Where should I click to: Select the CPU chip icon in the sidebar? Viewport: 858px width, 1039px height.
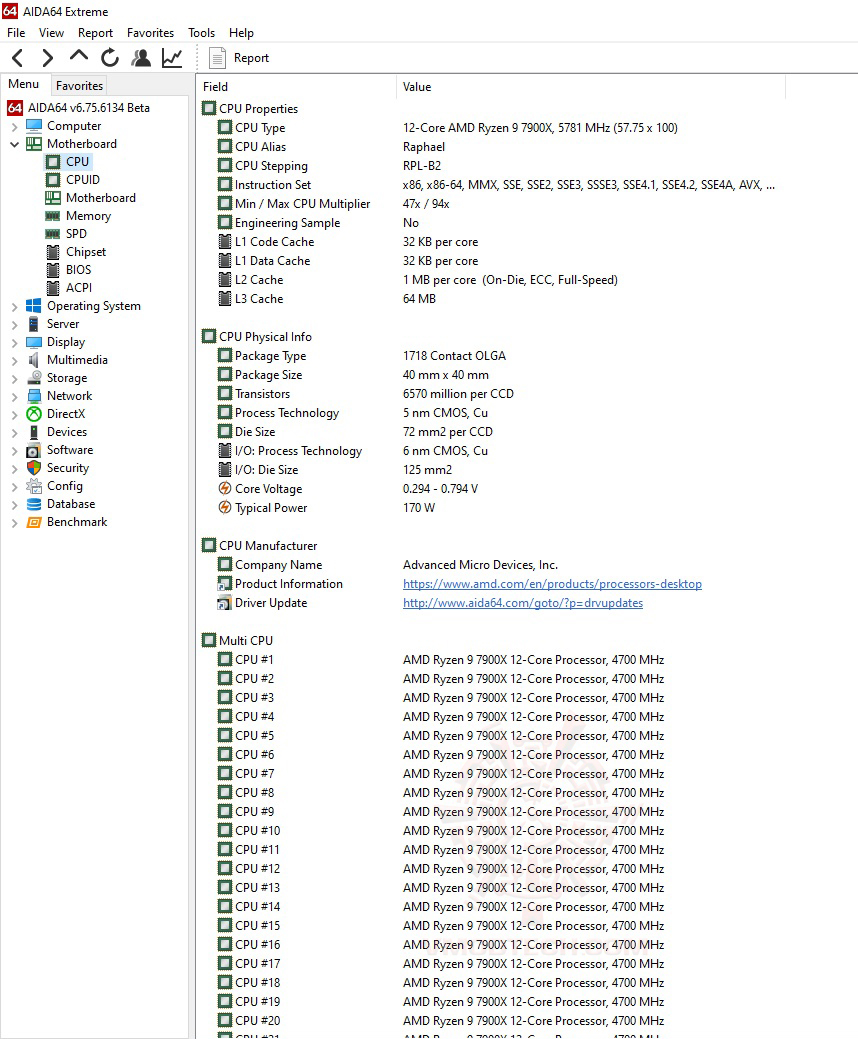click(53, 162)
